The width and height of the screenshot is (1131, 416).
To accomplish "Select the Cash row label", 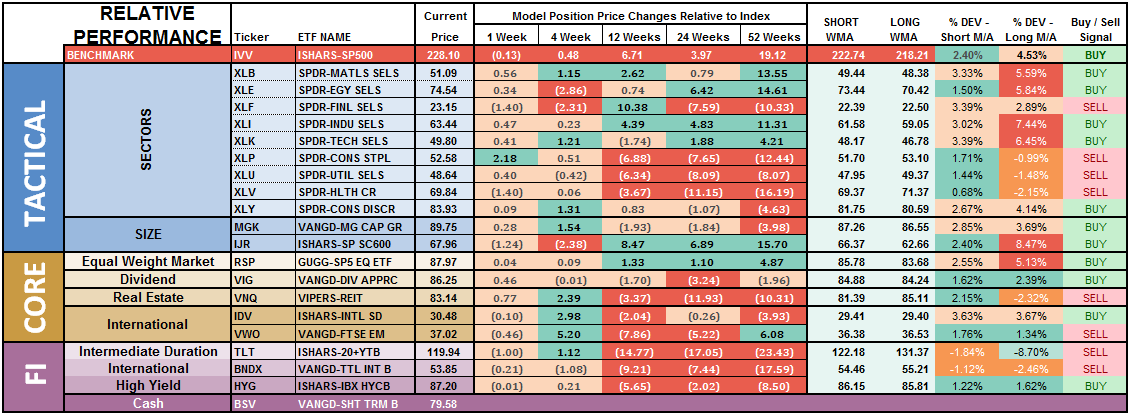I will pyautogui.click(x=148, y=403).
